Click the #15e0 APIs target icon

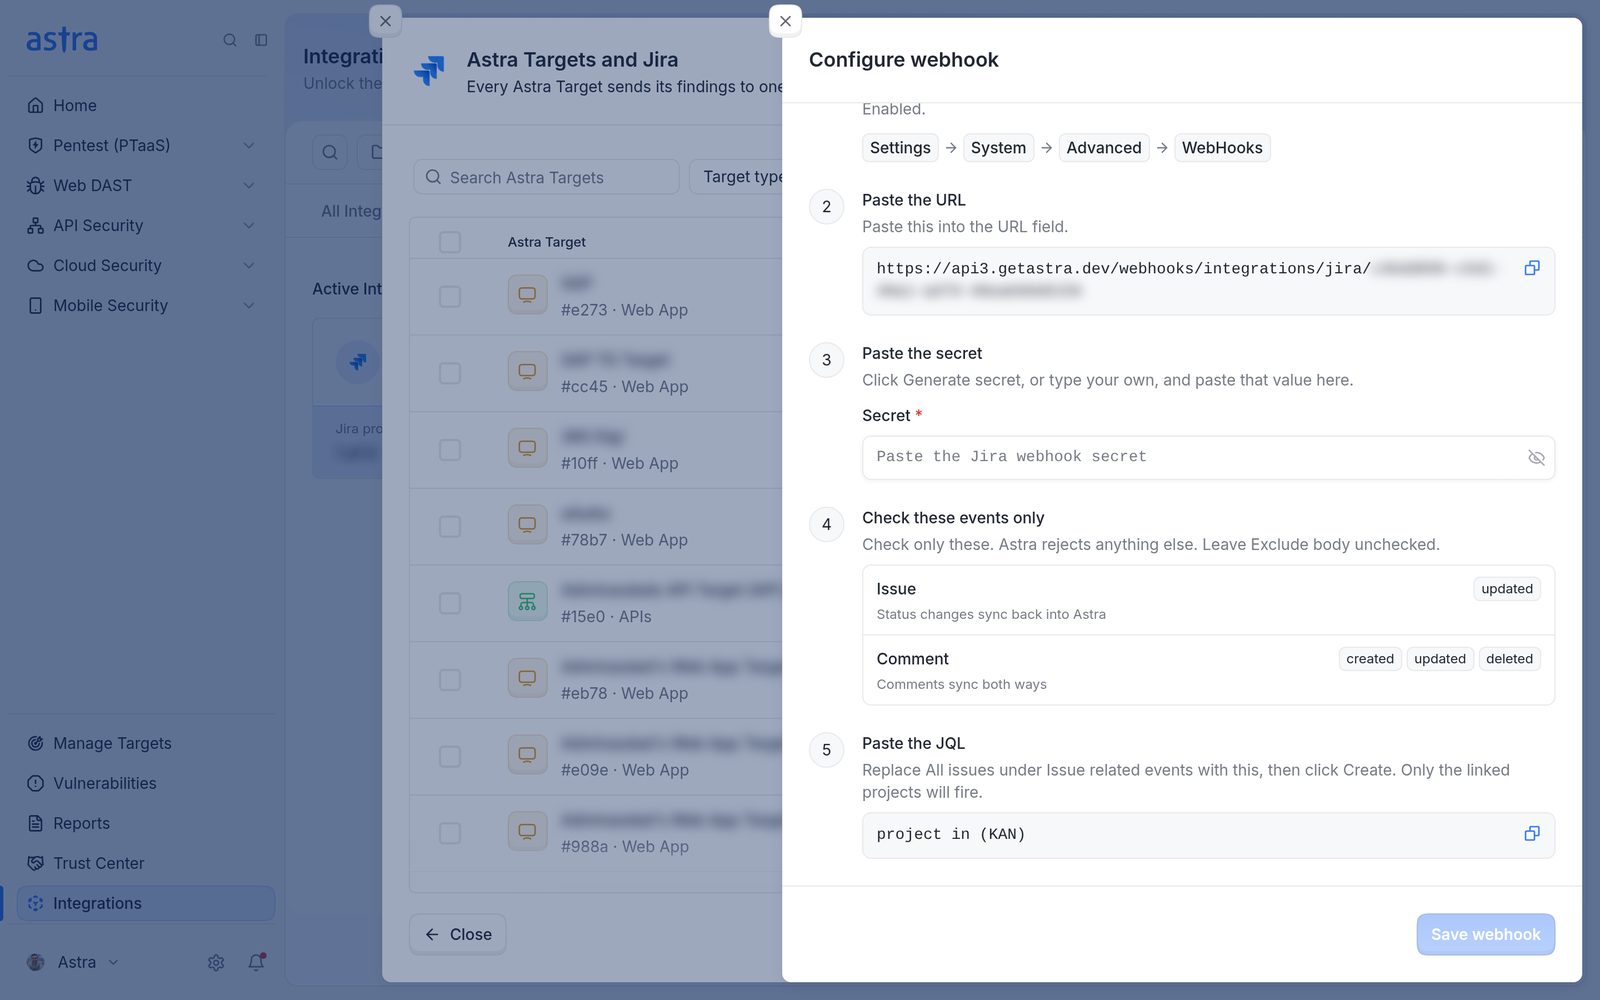click(x=527, y=601)
